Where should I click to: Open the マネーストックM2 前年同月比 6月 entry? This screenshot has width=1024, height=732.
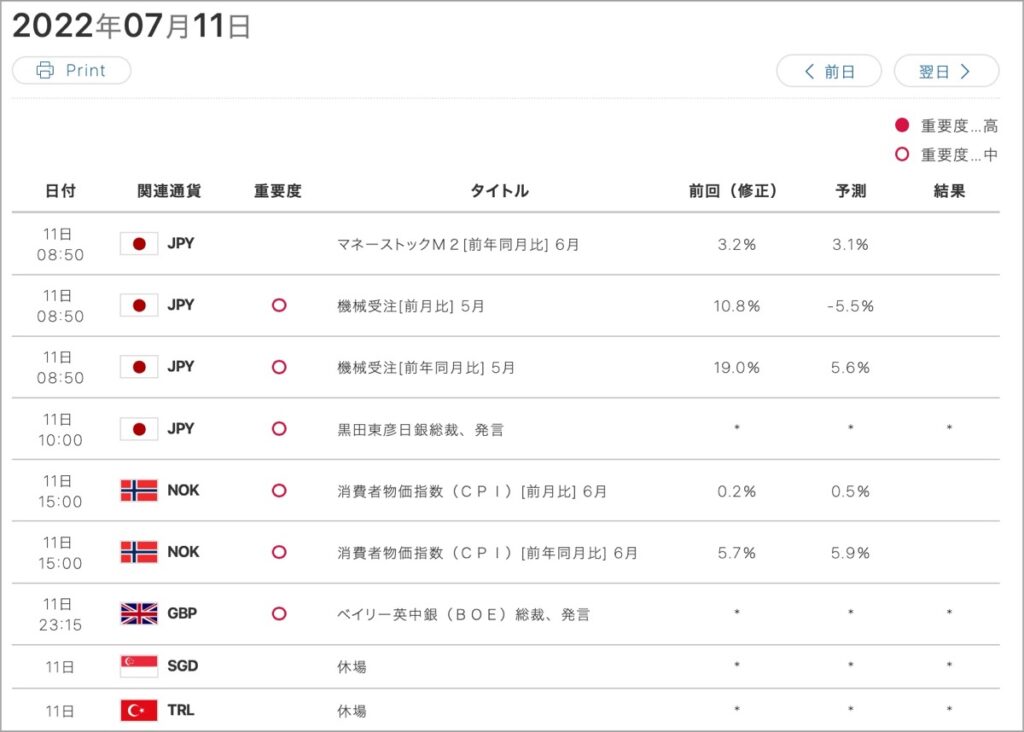point(458,244)
